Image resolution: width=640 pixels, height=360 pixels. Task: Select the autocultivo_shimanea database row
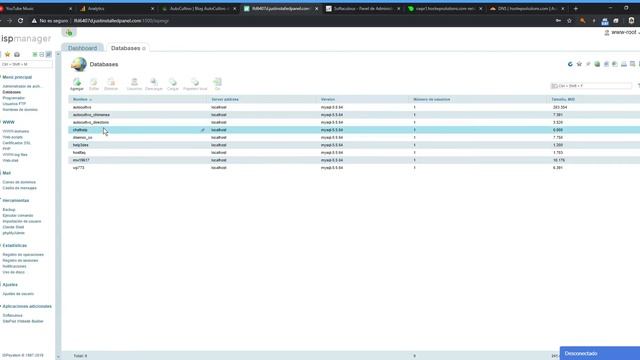pyautogui.click(x=354, y=115)
